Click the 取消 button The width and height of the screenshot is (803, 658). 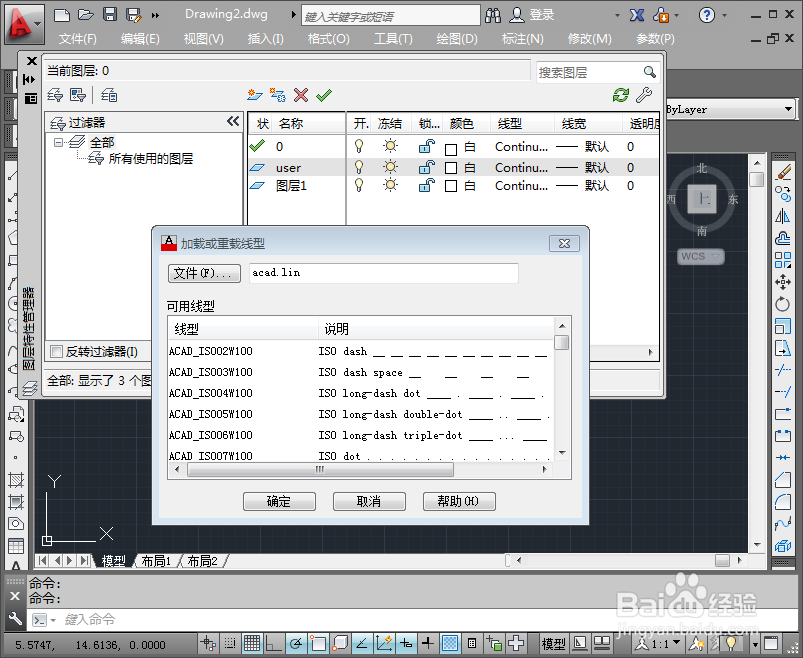369,501
